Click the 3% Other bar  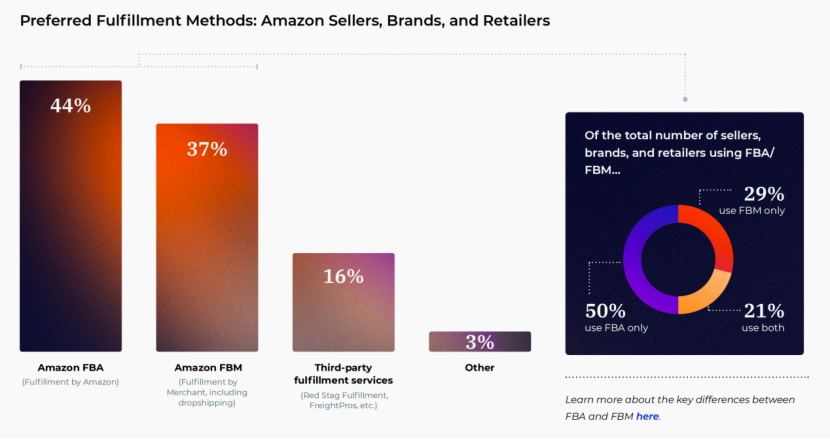pos(479,342)
